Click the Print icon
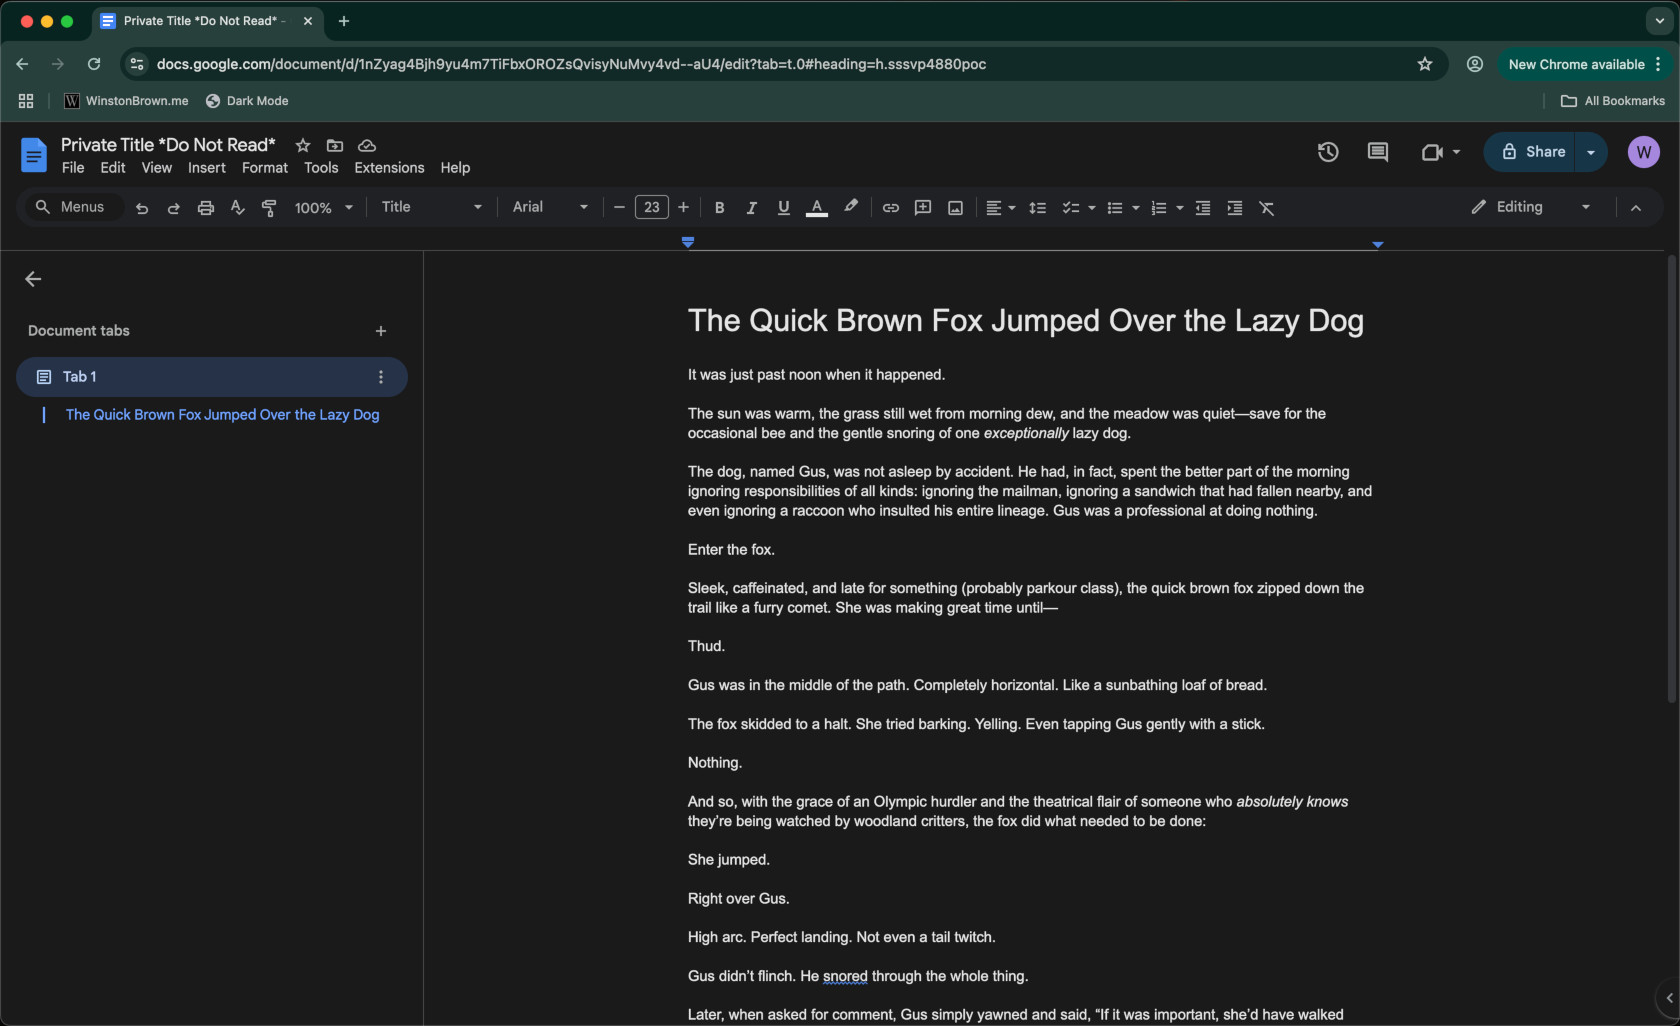The image size is (1680, 1026). tap(205, 208)
